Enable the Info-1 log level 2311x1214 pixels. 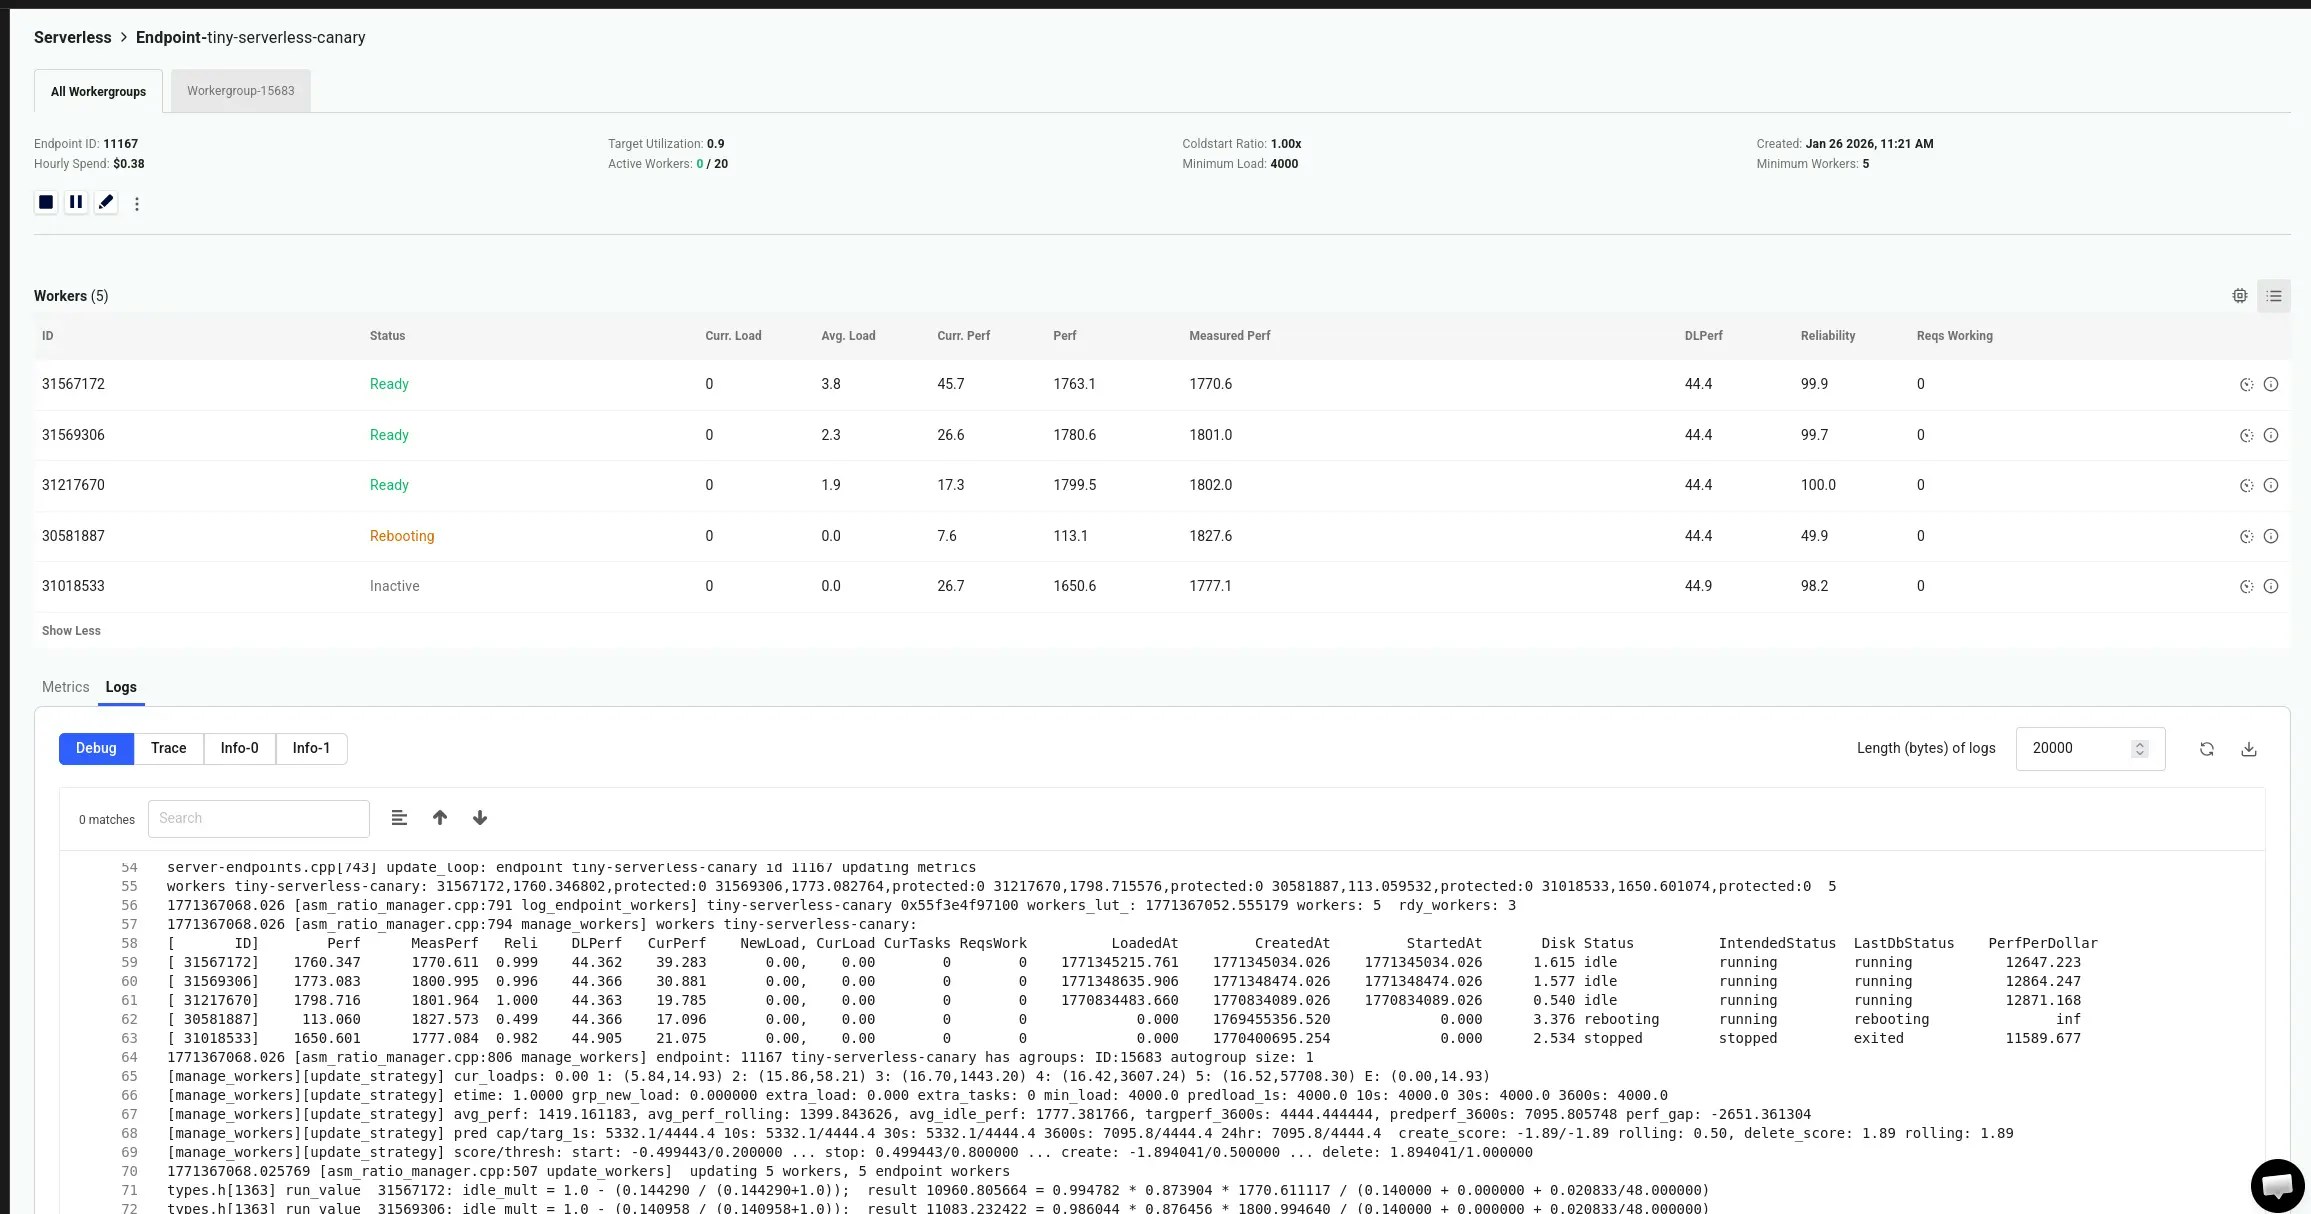tap(311, 748)
